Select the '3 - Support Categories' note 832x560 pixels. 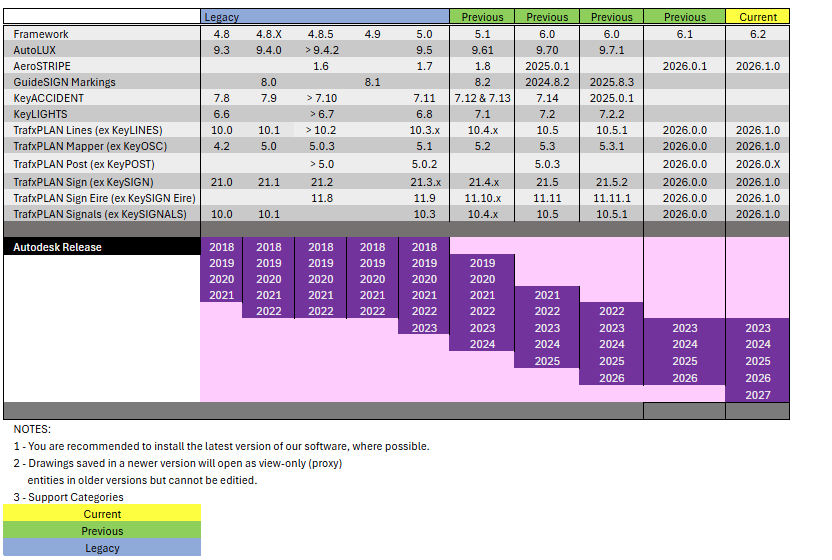68,497
